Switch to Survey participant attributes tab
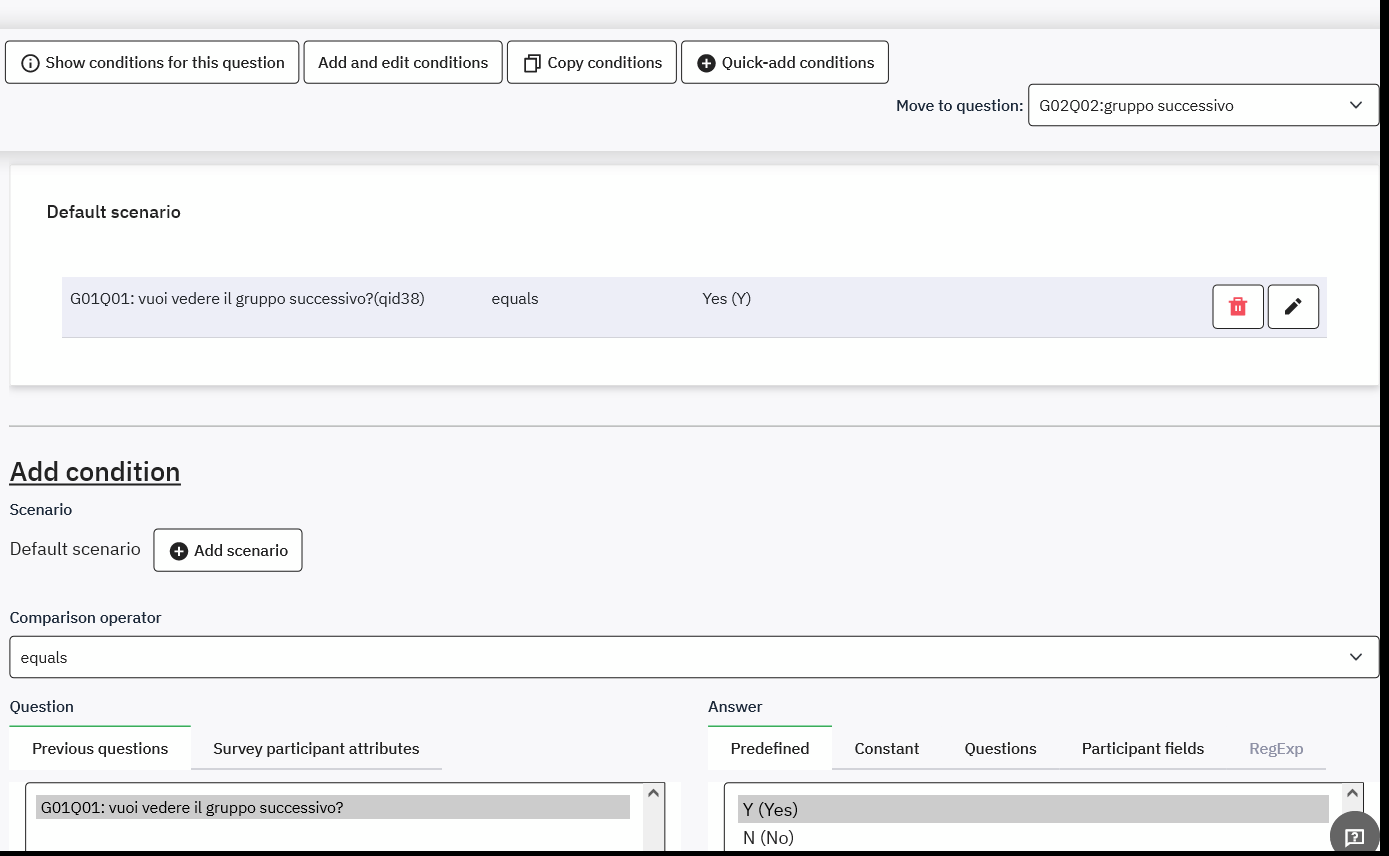This screenshot has height=856, width=1389. pyautogui.click(x=316, y=748)
